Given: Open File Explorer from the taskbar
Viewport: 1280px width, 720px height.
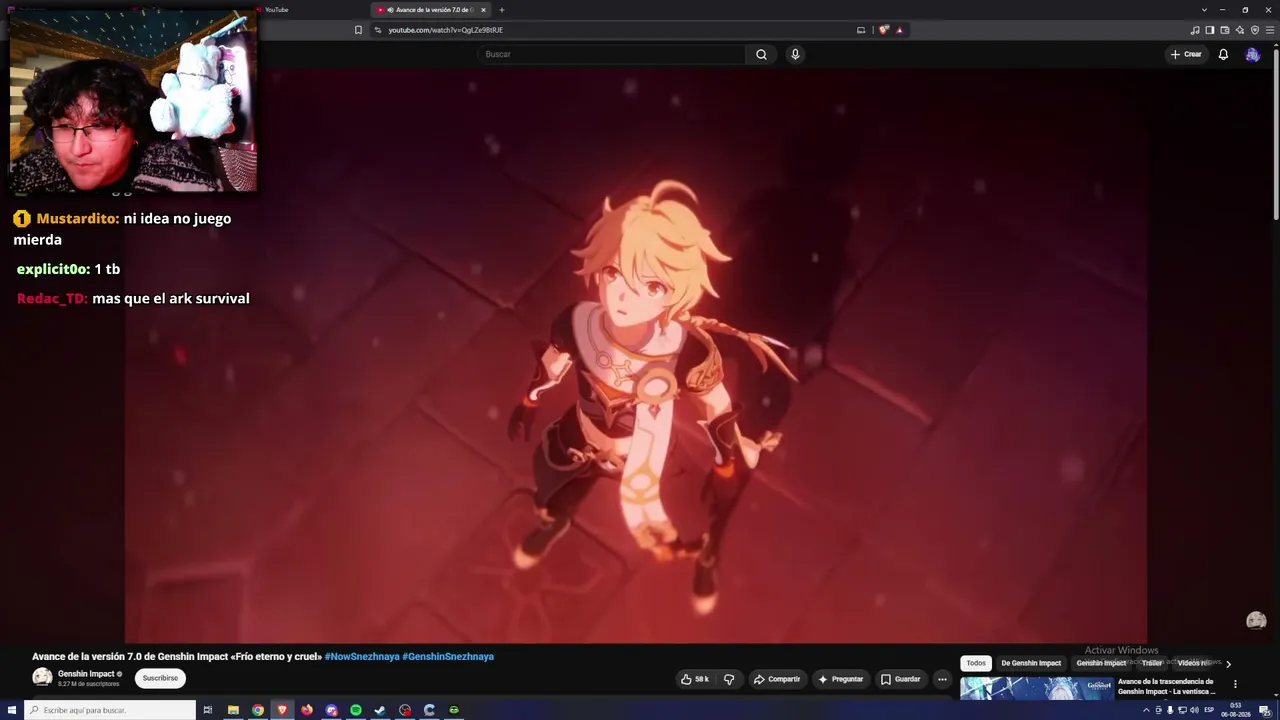Looking at the screenshot, I should 233,710.
